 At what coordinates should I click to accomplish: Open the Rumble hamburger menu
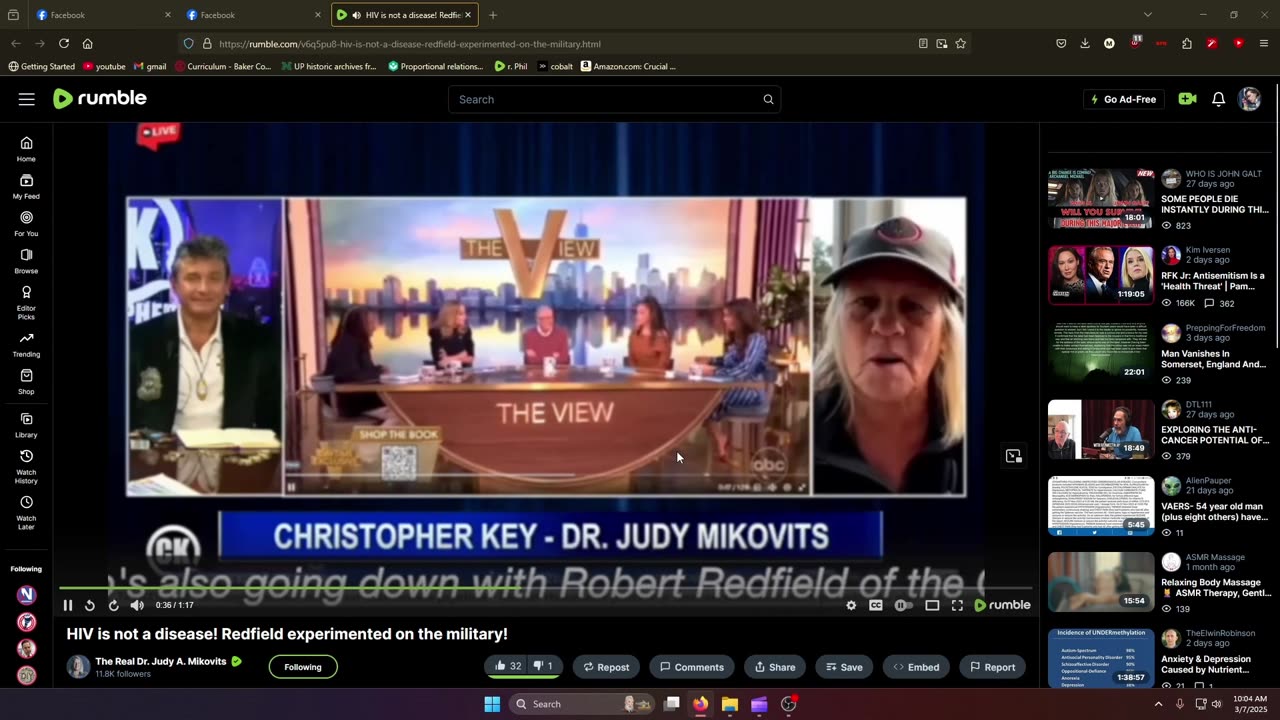(27, 99)
